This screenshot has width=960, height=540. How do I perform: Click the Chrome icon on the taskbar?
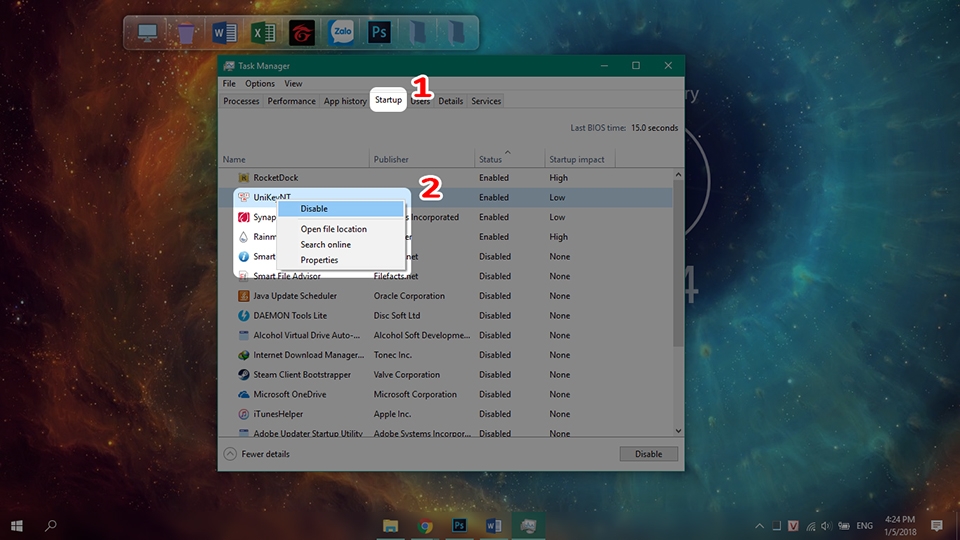[x=425, y=526]
